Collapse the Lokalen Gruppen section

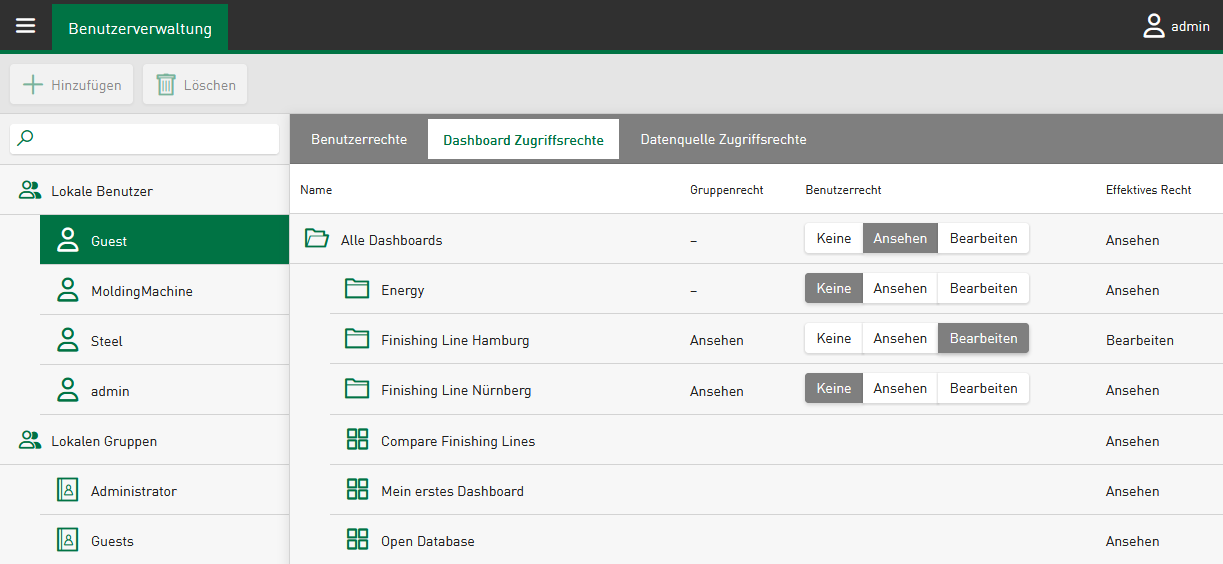[30, 441]
